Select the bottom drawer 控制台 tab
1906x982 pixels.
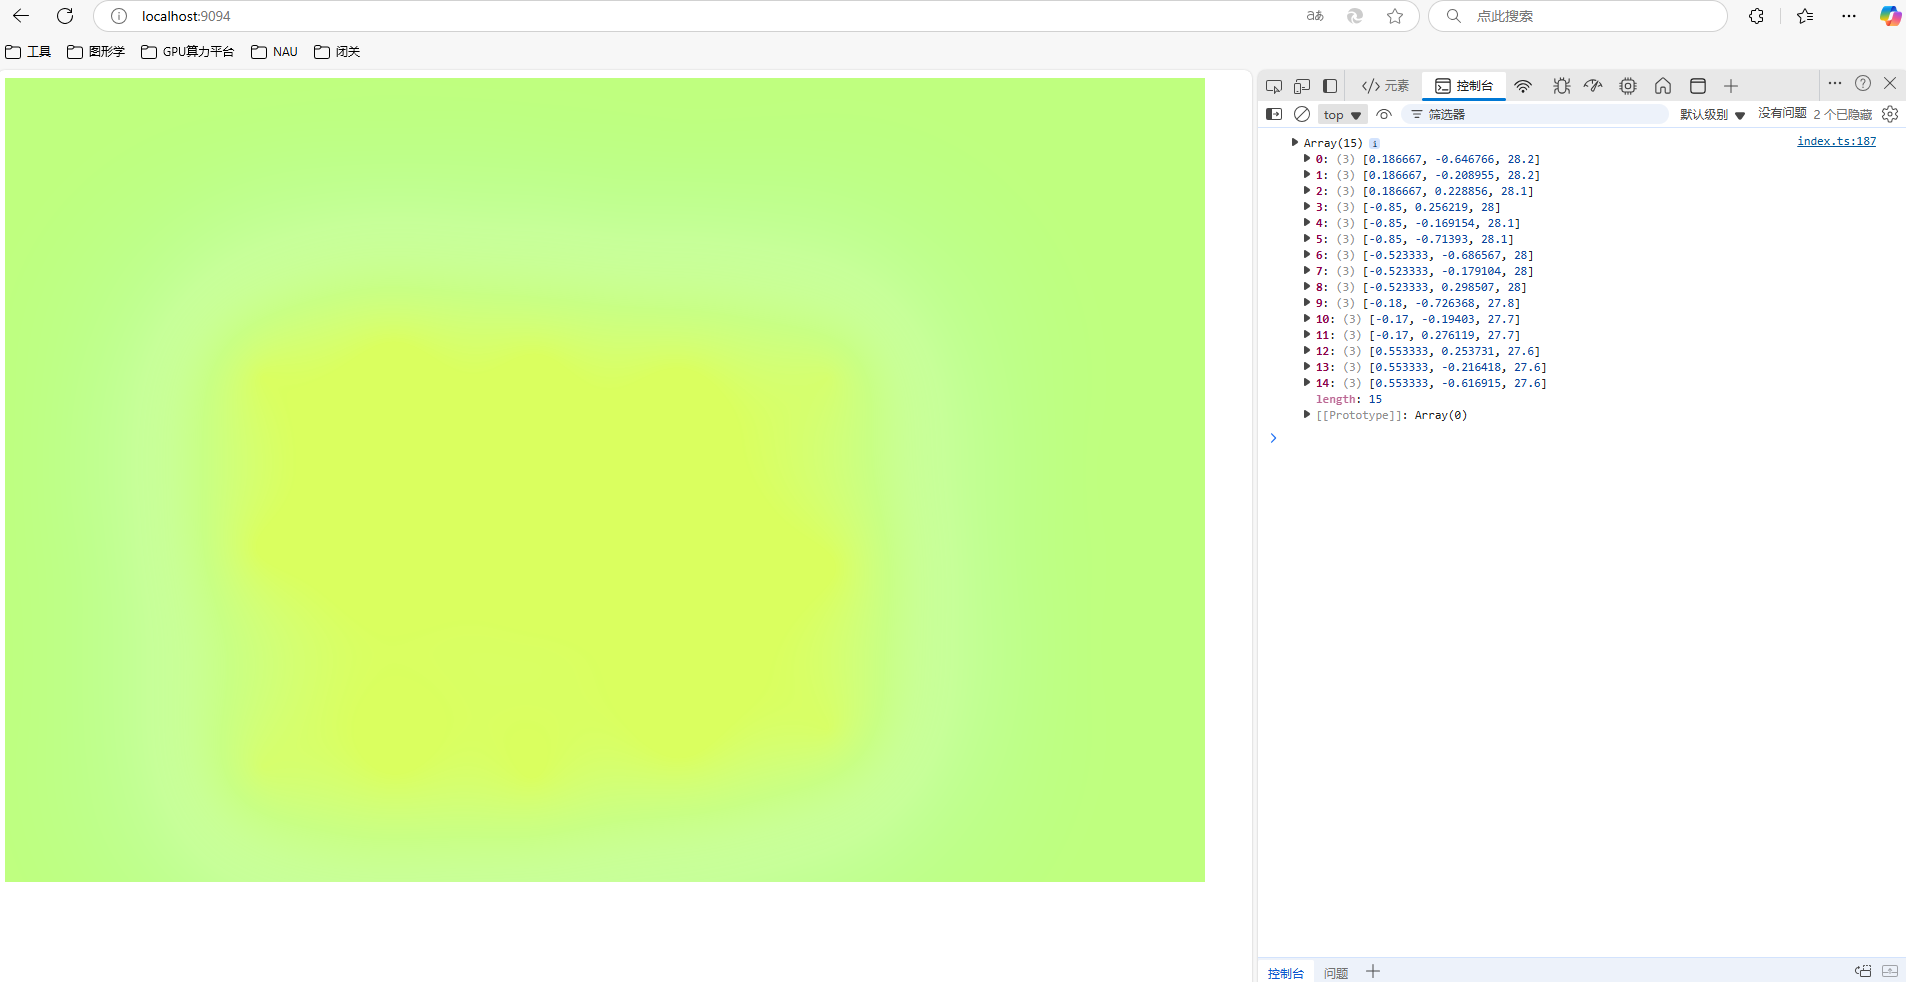1285,973
